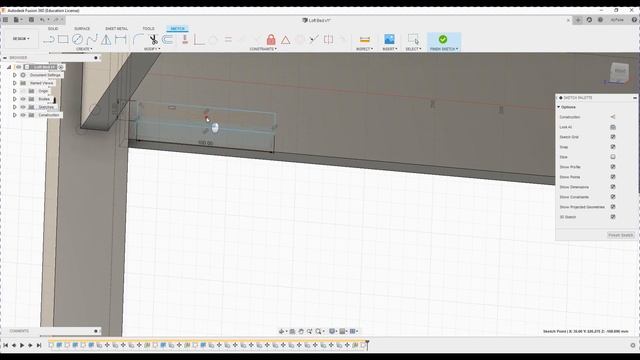The height and width of the screenshot is (360, 640).
Task: Select the Sketch Dimension tool
Action: pyautogui.click(x=120, y=39)
